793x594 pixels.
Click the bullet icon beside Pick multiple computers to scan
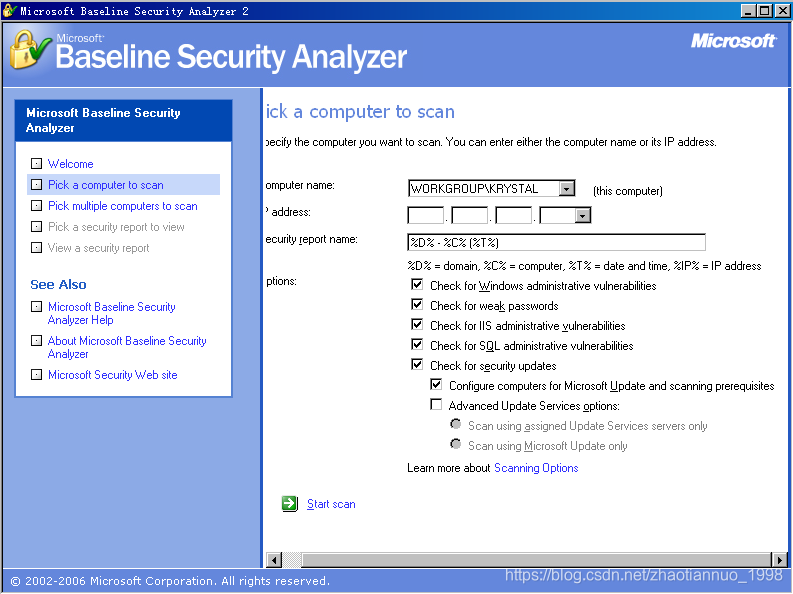pos(36,205)
